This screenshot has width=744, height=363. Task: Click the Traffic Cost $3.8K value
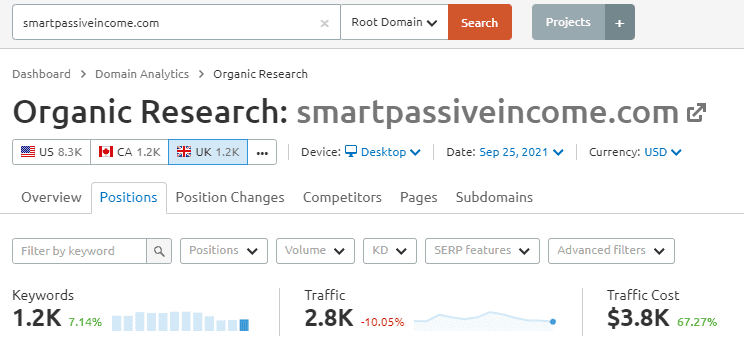coord(638,318)
